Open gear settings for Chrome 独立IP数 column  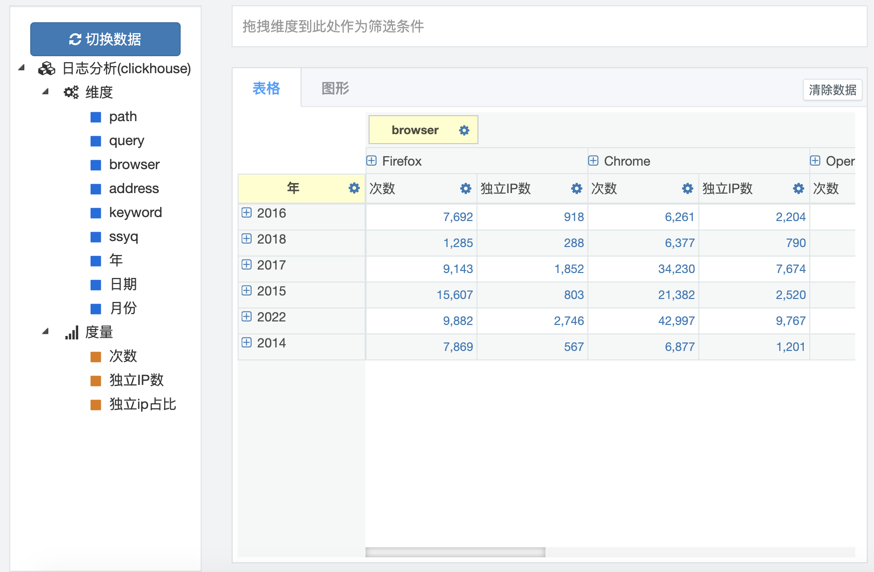coord(798,188)
